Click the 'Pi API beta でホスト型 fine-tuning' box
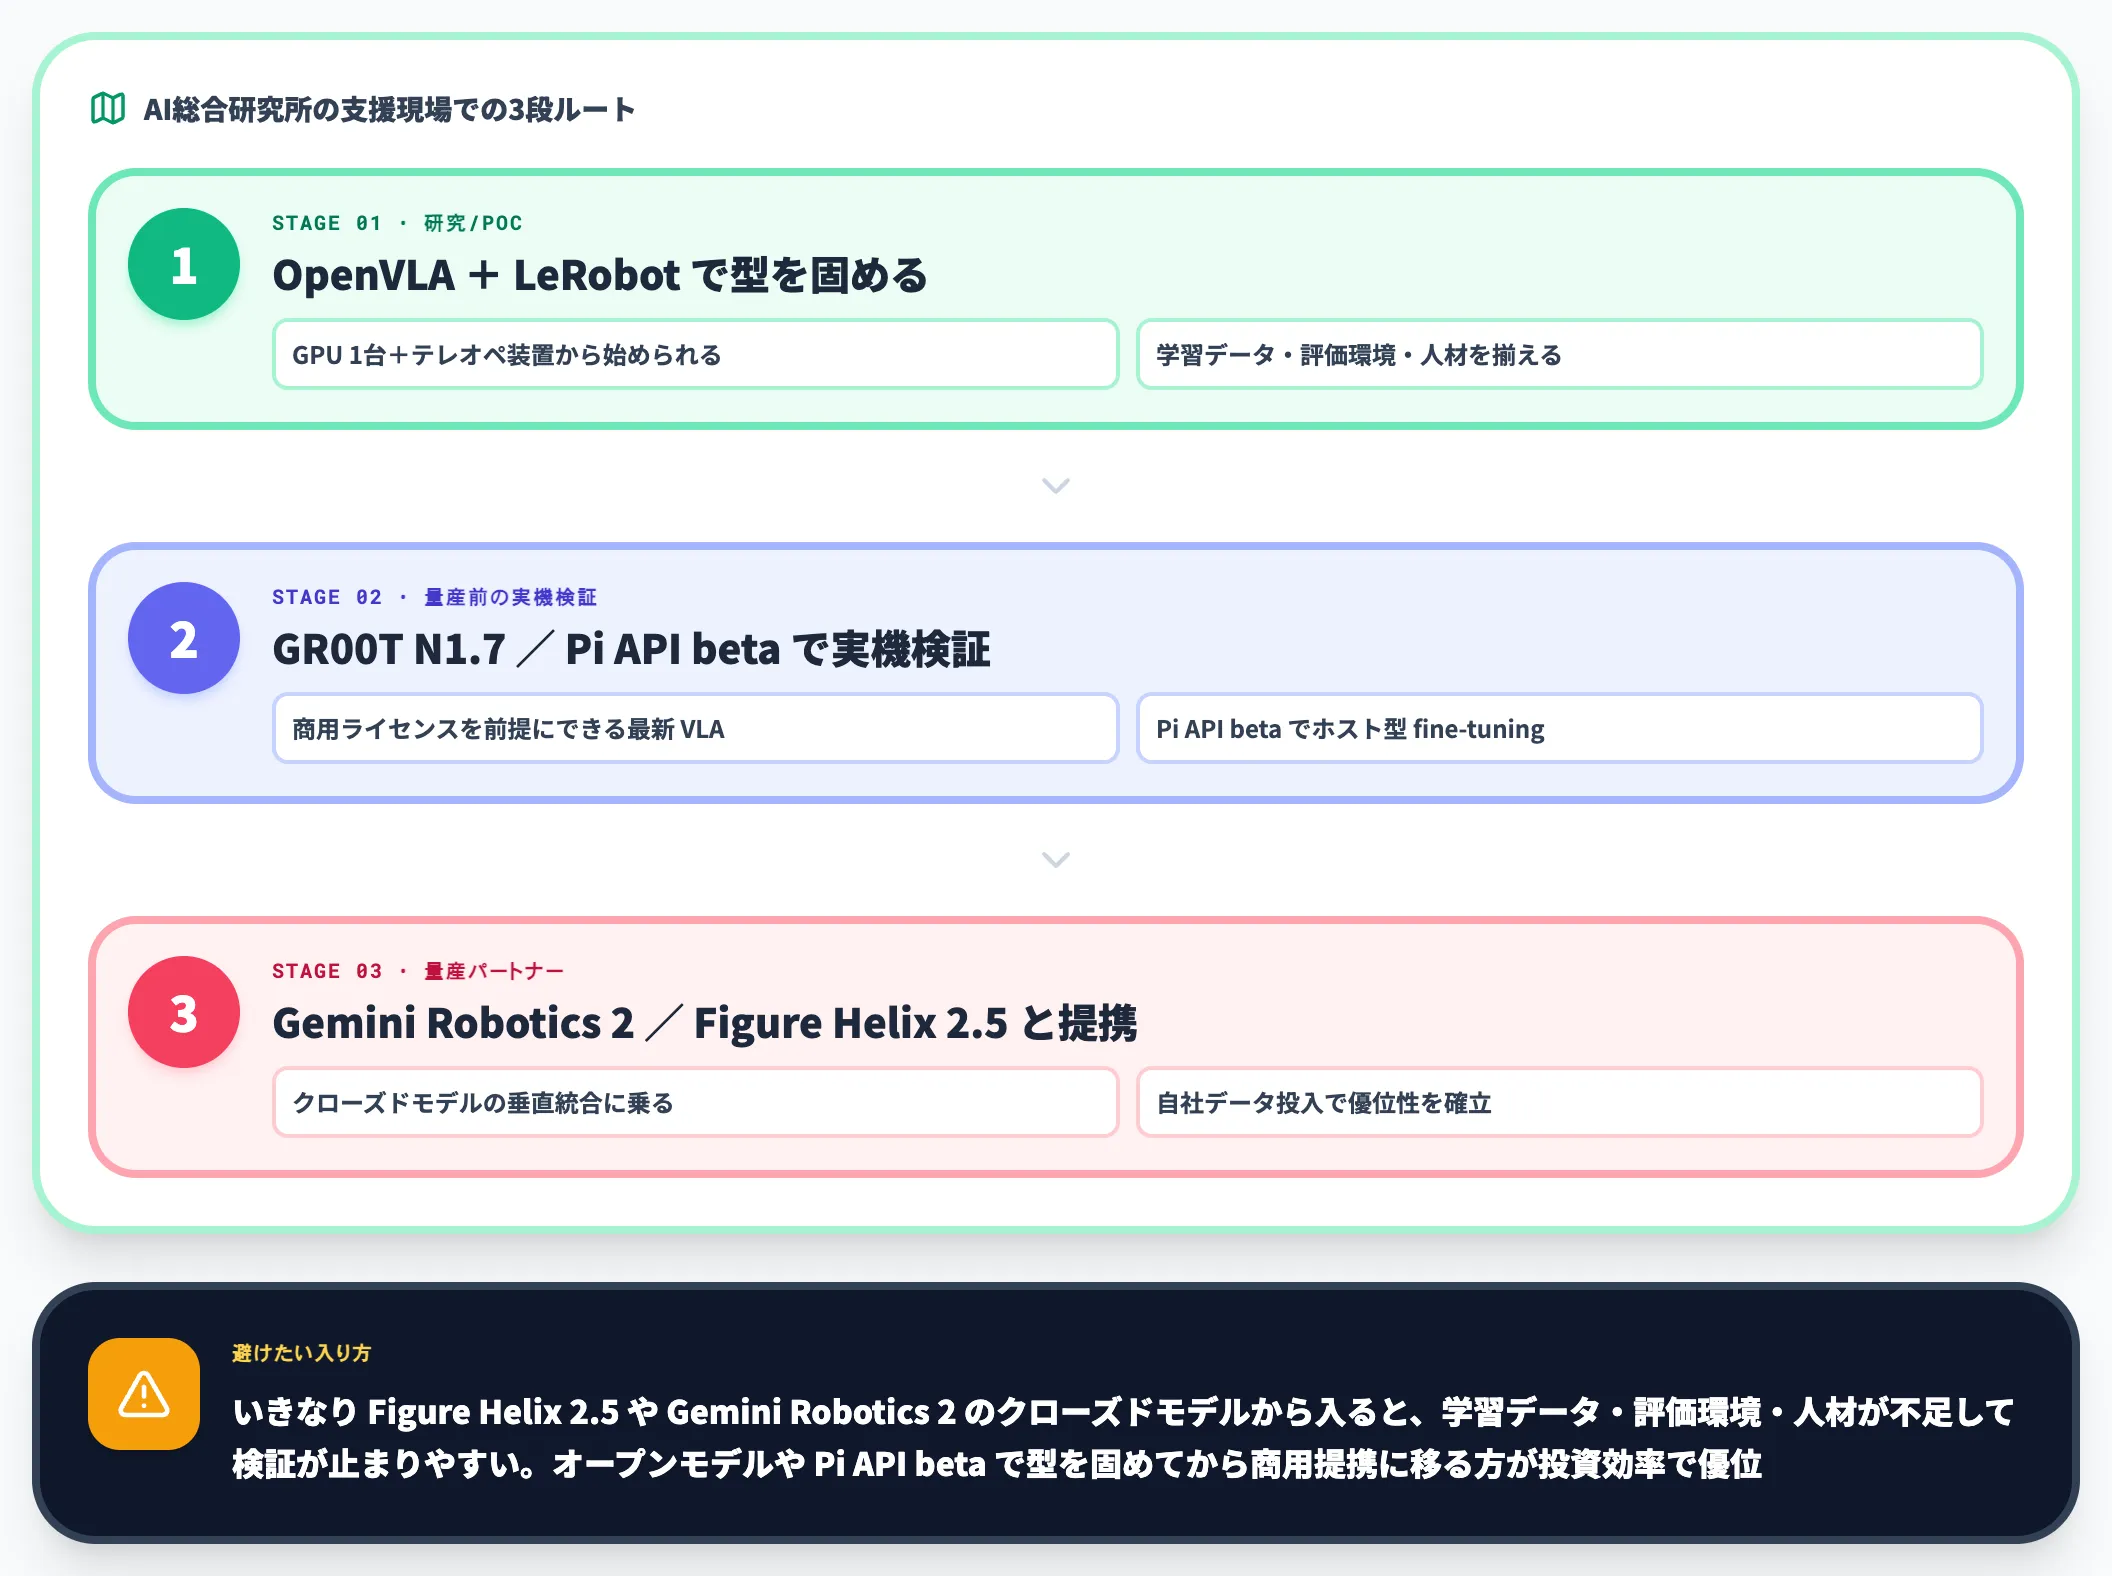Screen dimensions: 2112x1576 point(1559,728)
